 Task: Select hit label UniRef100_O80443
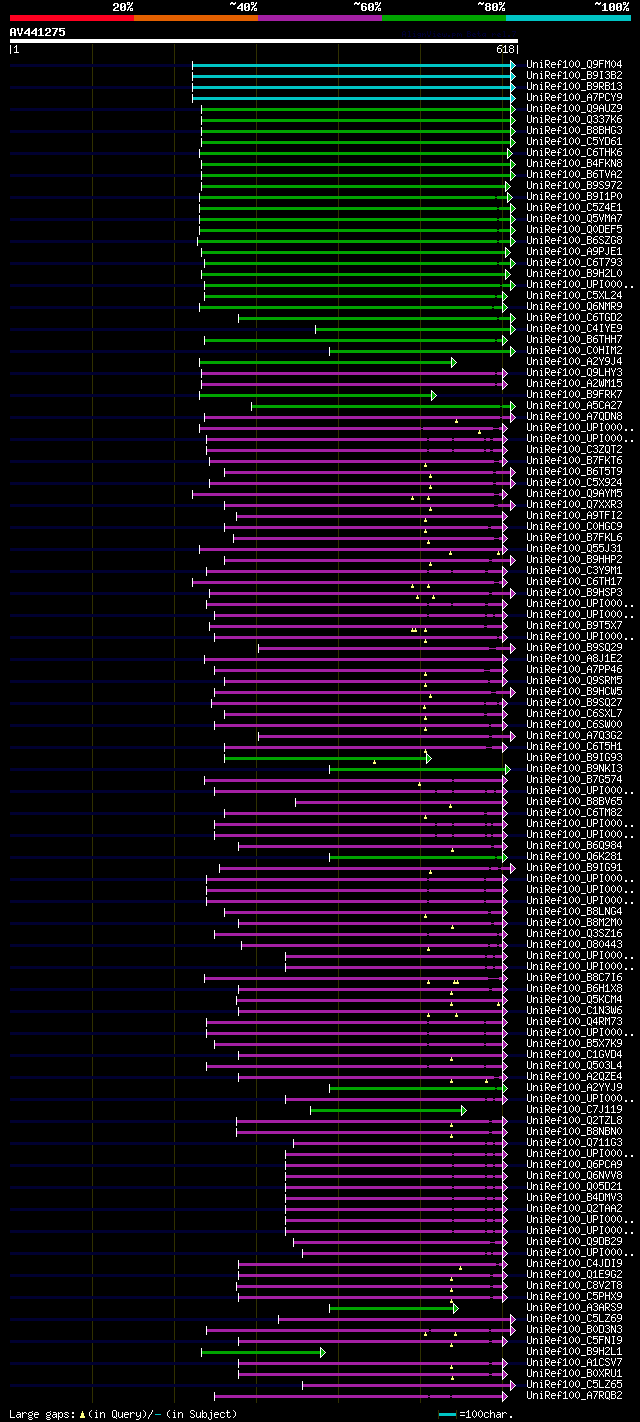574,944
